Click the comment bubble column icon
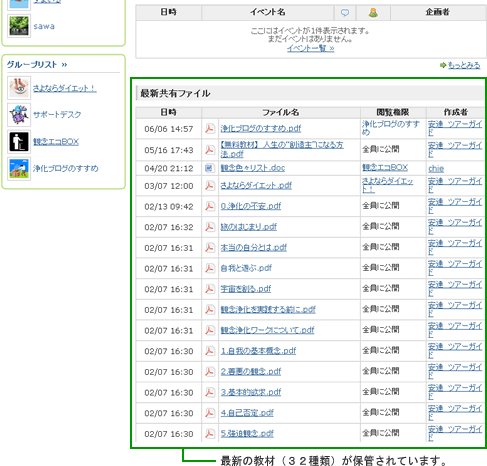487x466 pixels. (x=345, y=13)
